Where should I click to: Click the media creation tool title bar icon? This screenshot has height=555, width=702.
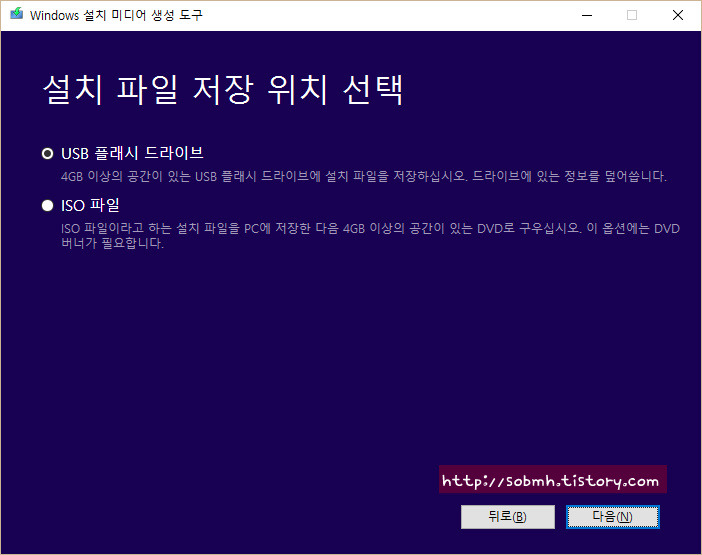(17, 14)
